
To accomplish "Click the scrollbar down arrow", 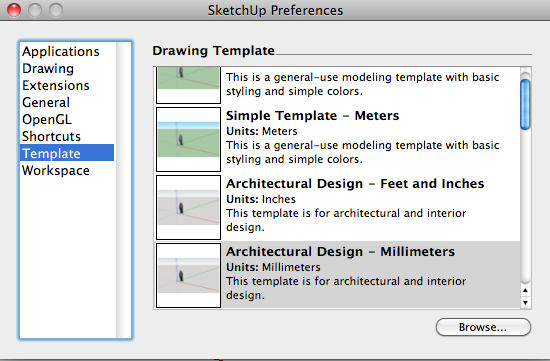I will pos(525,303).
